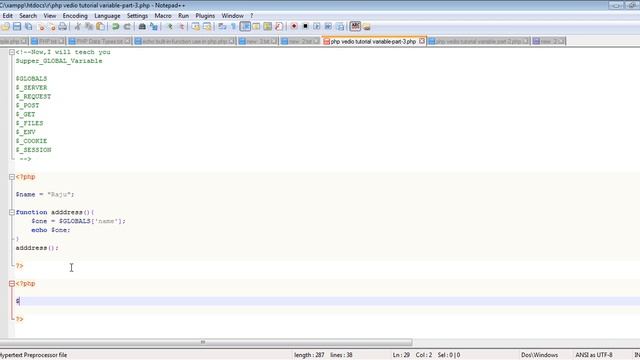640x360 pixels.
Task: Click the Save file toolbar icon
Action: (17, 27)
